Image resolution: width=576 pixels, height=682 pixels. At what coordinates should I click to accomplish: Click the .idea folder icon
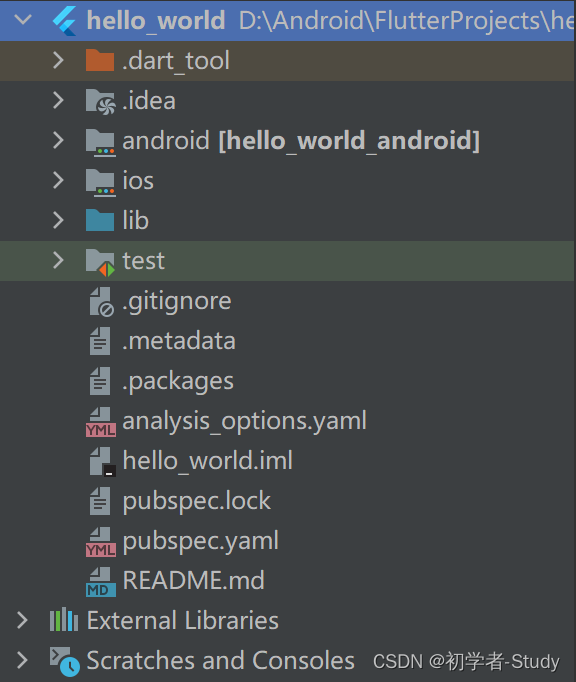point(100,101)
